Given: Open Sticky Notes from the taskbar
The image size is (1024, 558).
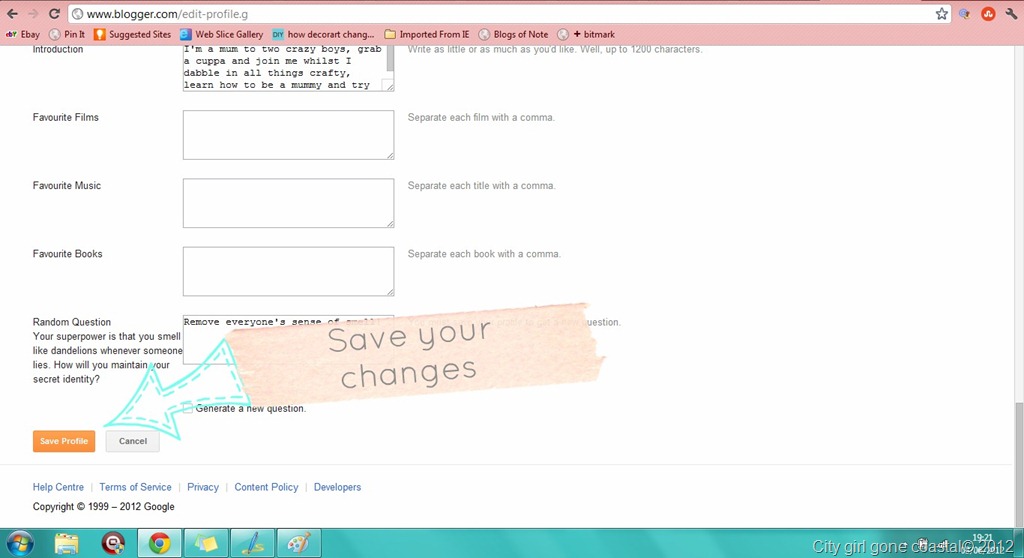Looking at the screenshot, I should point(206,544).
